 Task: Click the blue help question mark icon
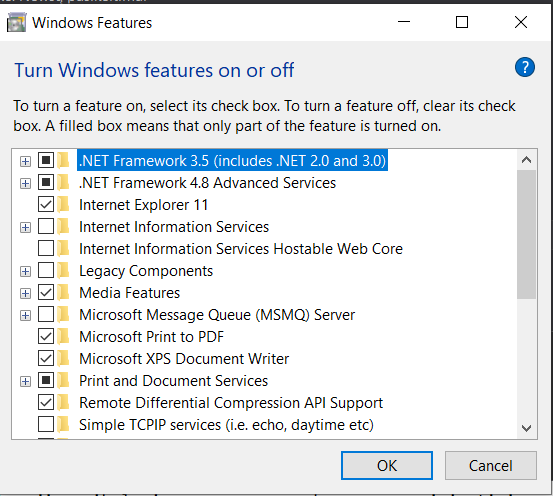pos(524,67)
